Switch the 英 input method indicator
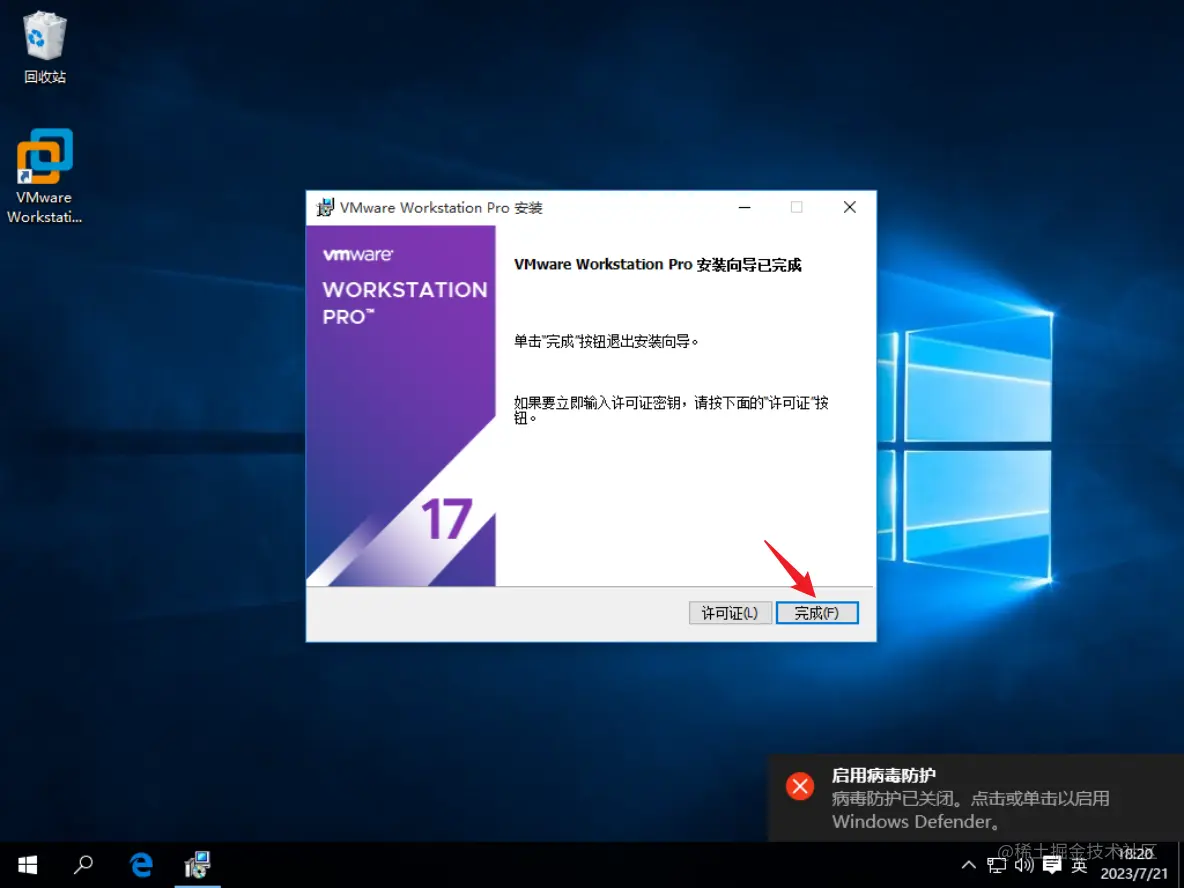 tap(1080, 865)
